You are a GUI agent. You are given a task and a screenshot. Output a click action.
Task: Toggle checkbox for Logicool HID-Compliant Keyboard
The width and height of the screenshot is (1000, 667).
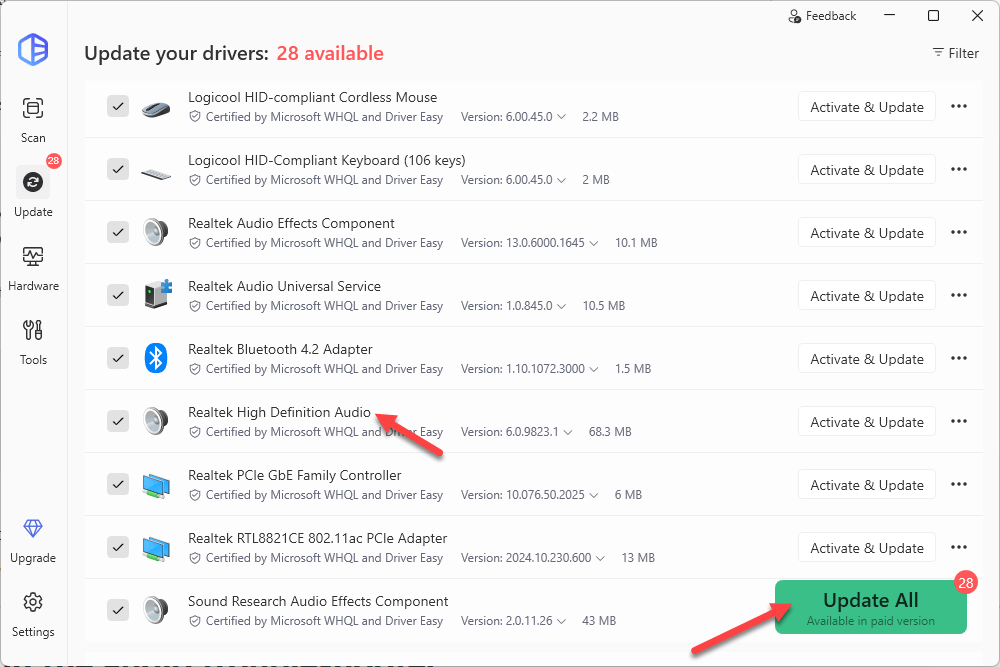(x=118, y=169)
